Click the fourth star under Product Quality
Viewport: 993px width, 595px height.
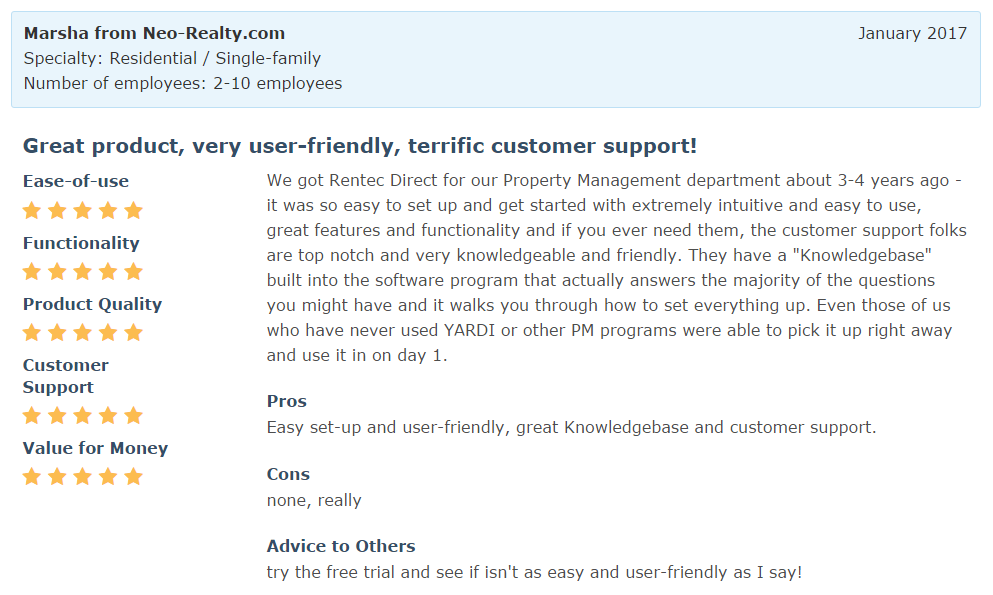tap(108, 333)
